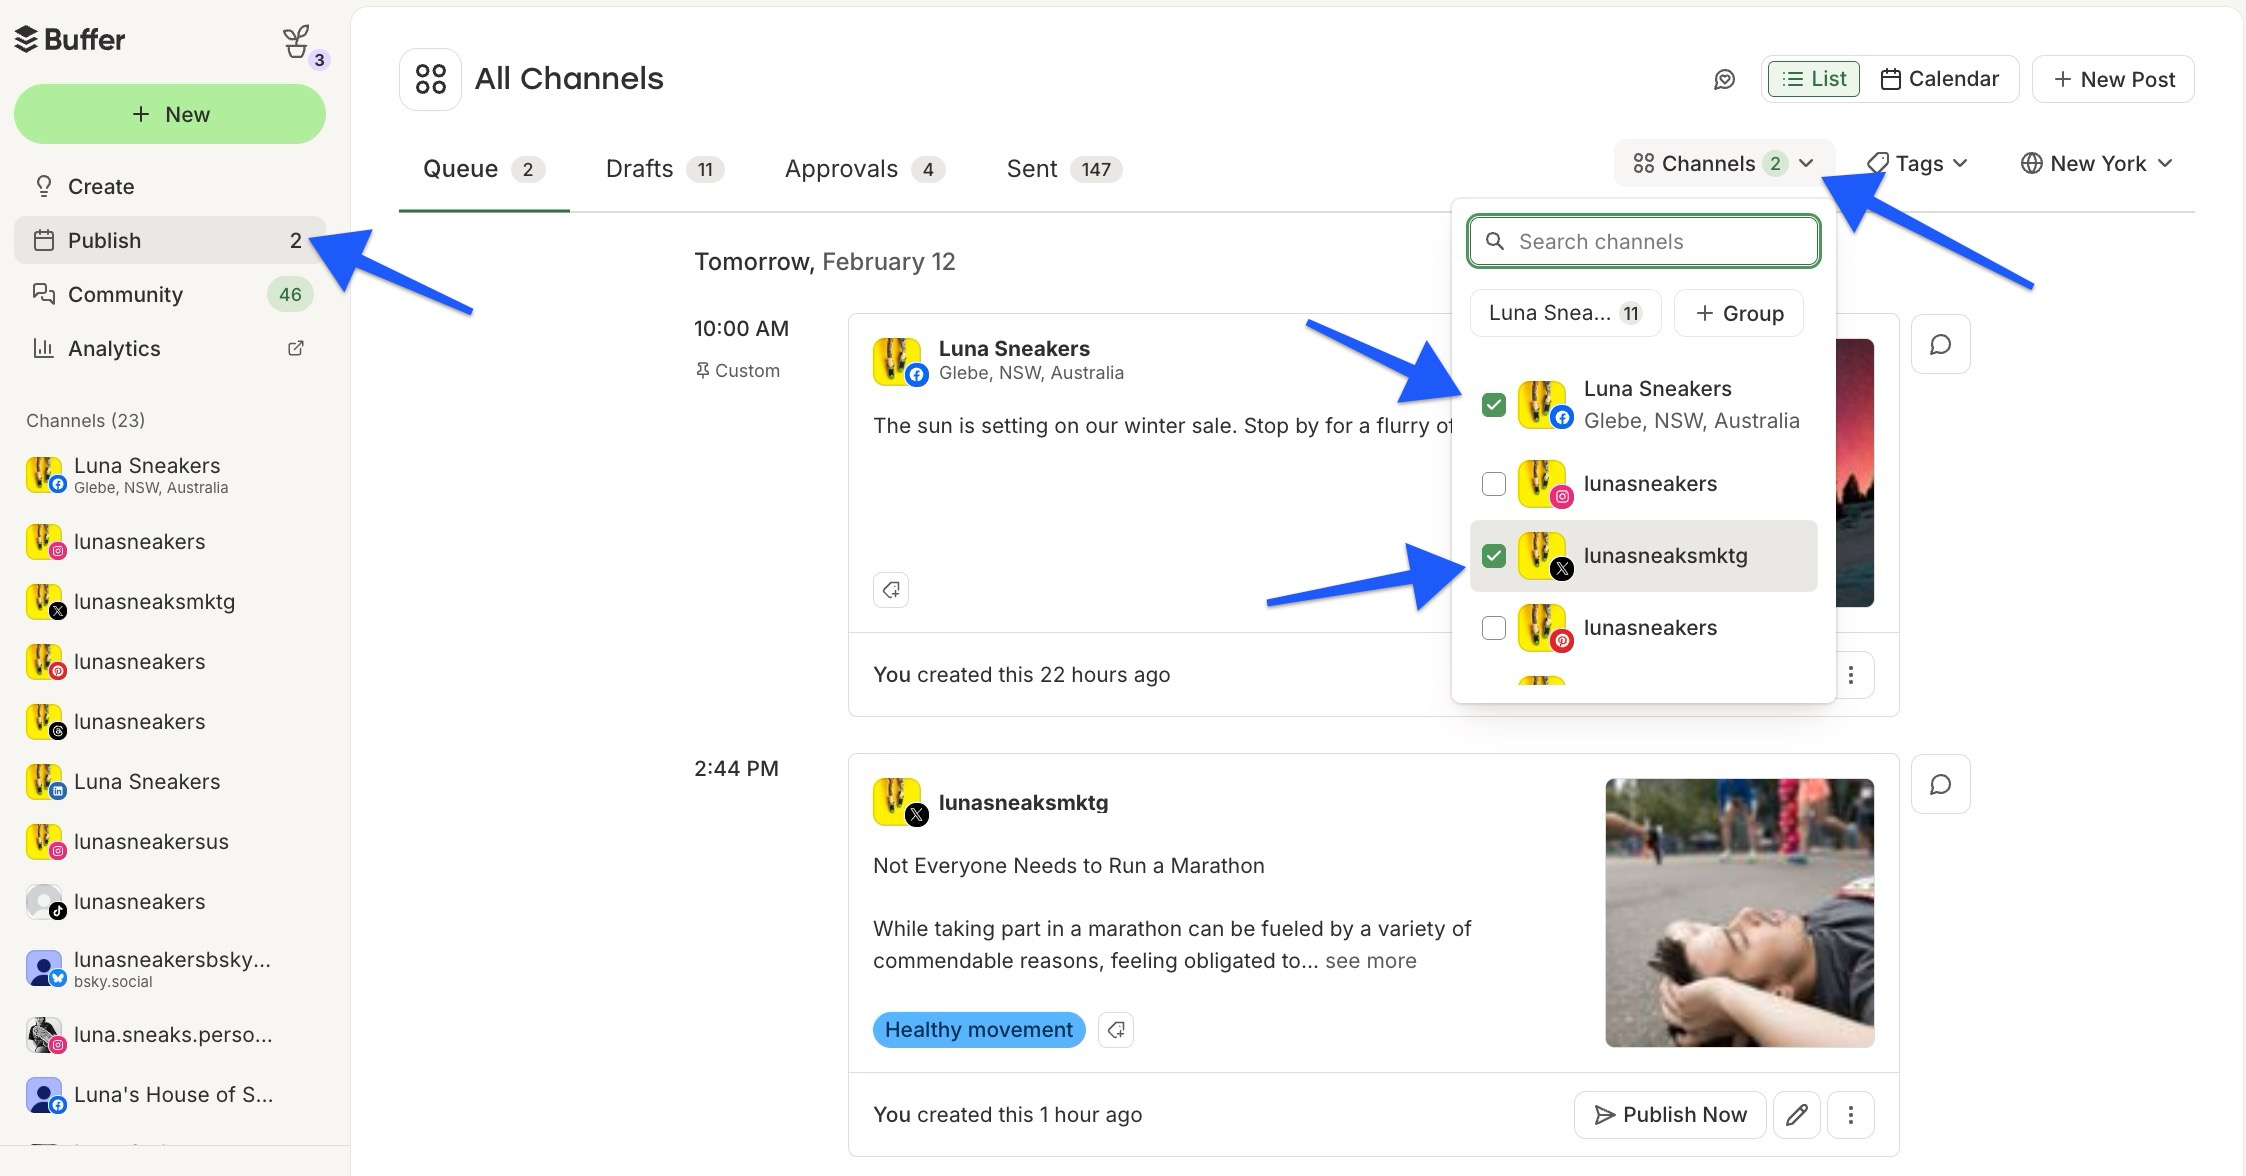
Task: Uncheck the Luna Sneakers Facebook channel checkbox
Action: (1493, 405)
